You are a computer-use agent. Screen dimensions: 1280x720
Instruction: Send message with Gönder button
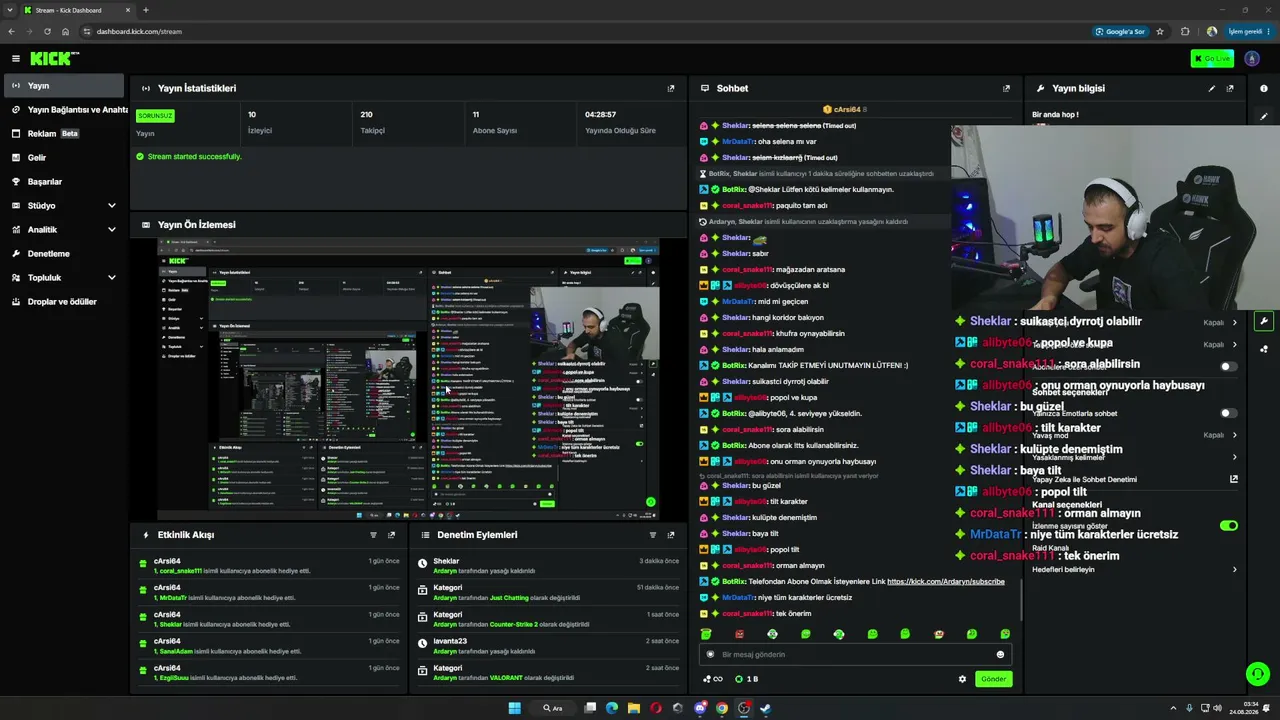point(993,679)
